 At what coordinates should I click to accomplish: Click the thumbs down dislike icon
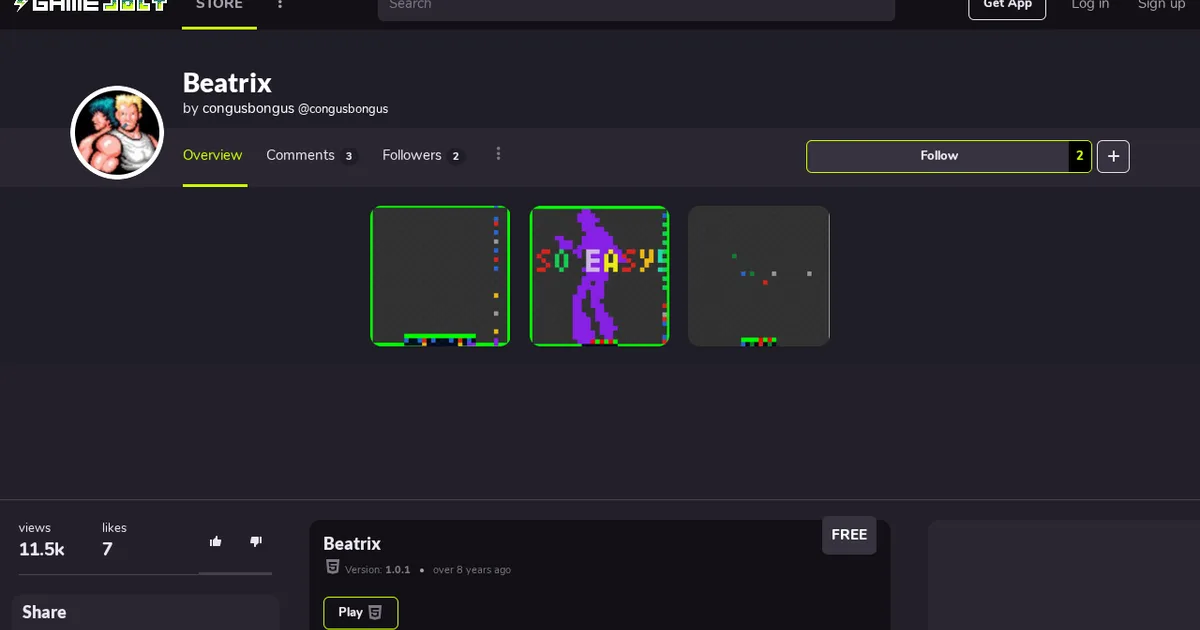click(256, 541)
